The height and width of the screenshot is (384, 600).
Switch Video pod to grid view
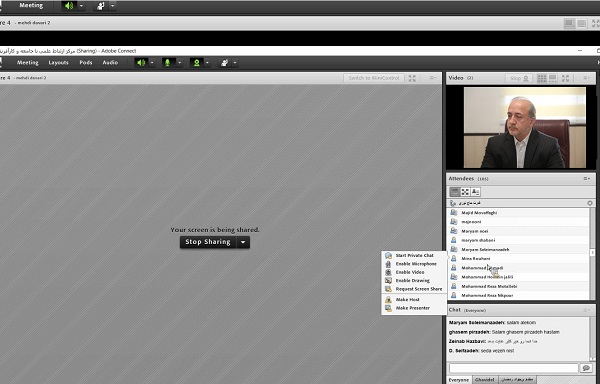[x=542, y=78]
